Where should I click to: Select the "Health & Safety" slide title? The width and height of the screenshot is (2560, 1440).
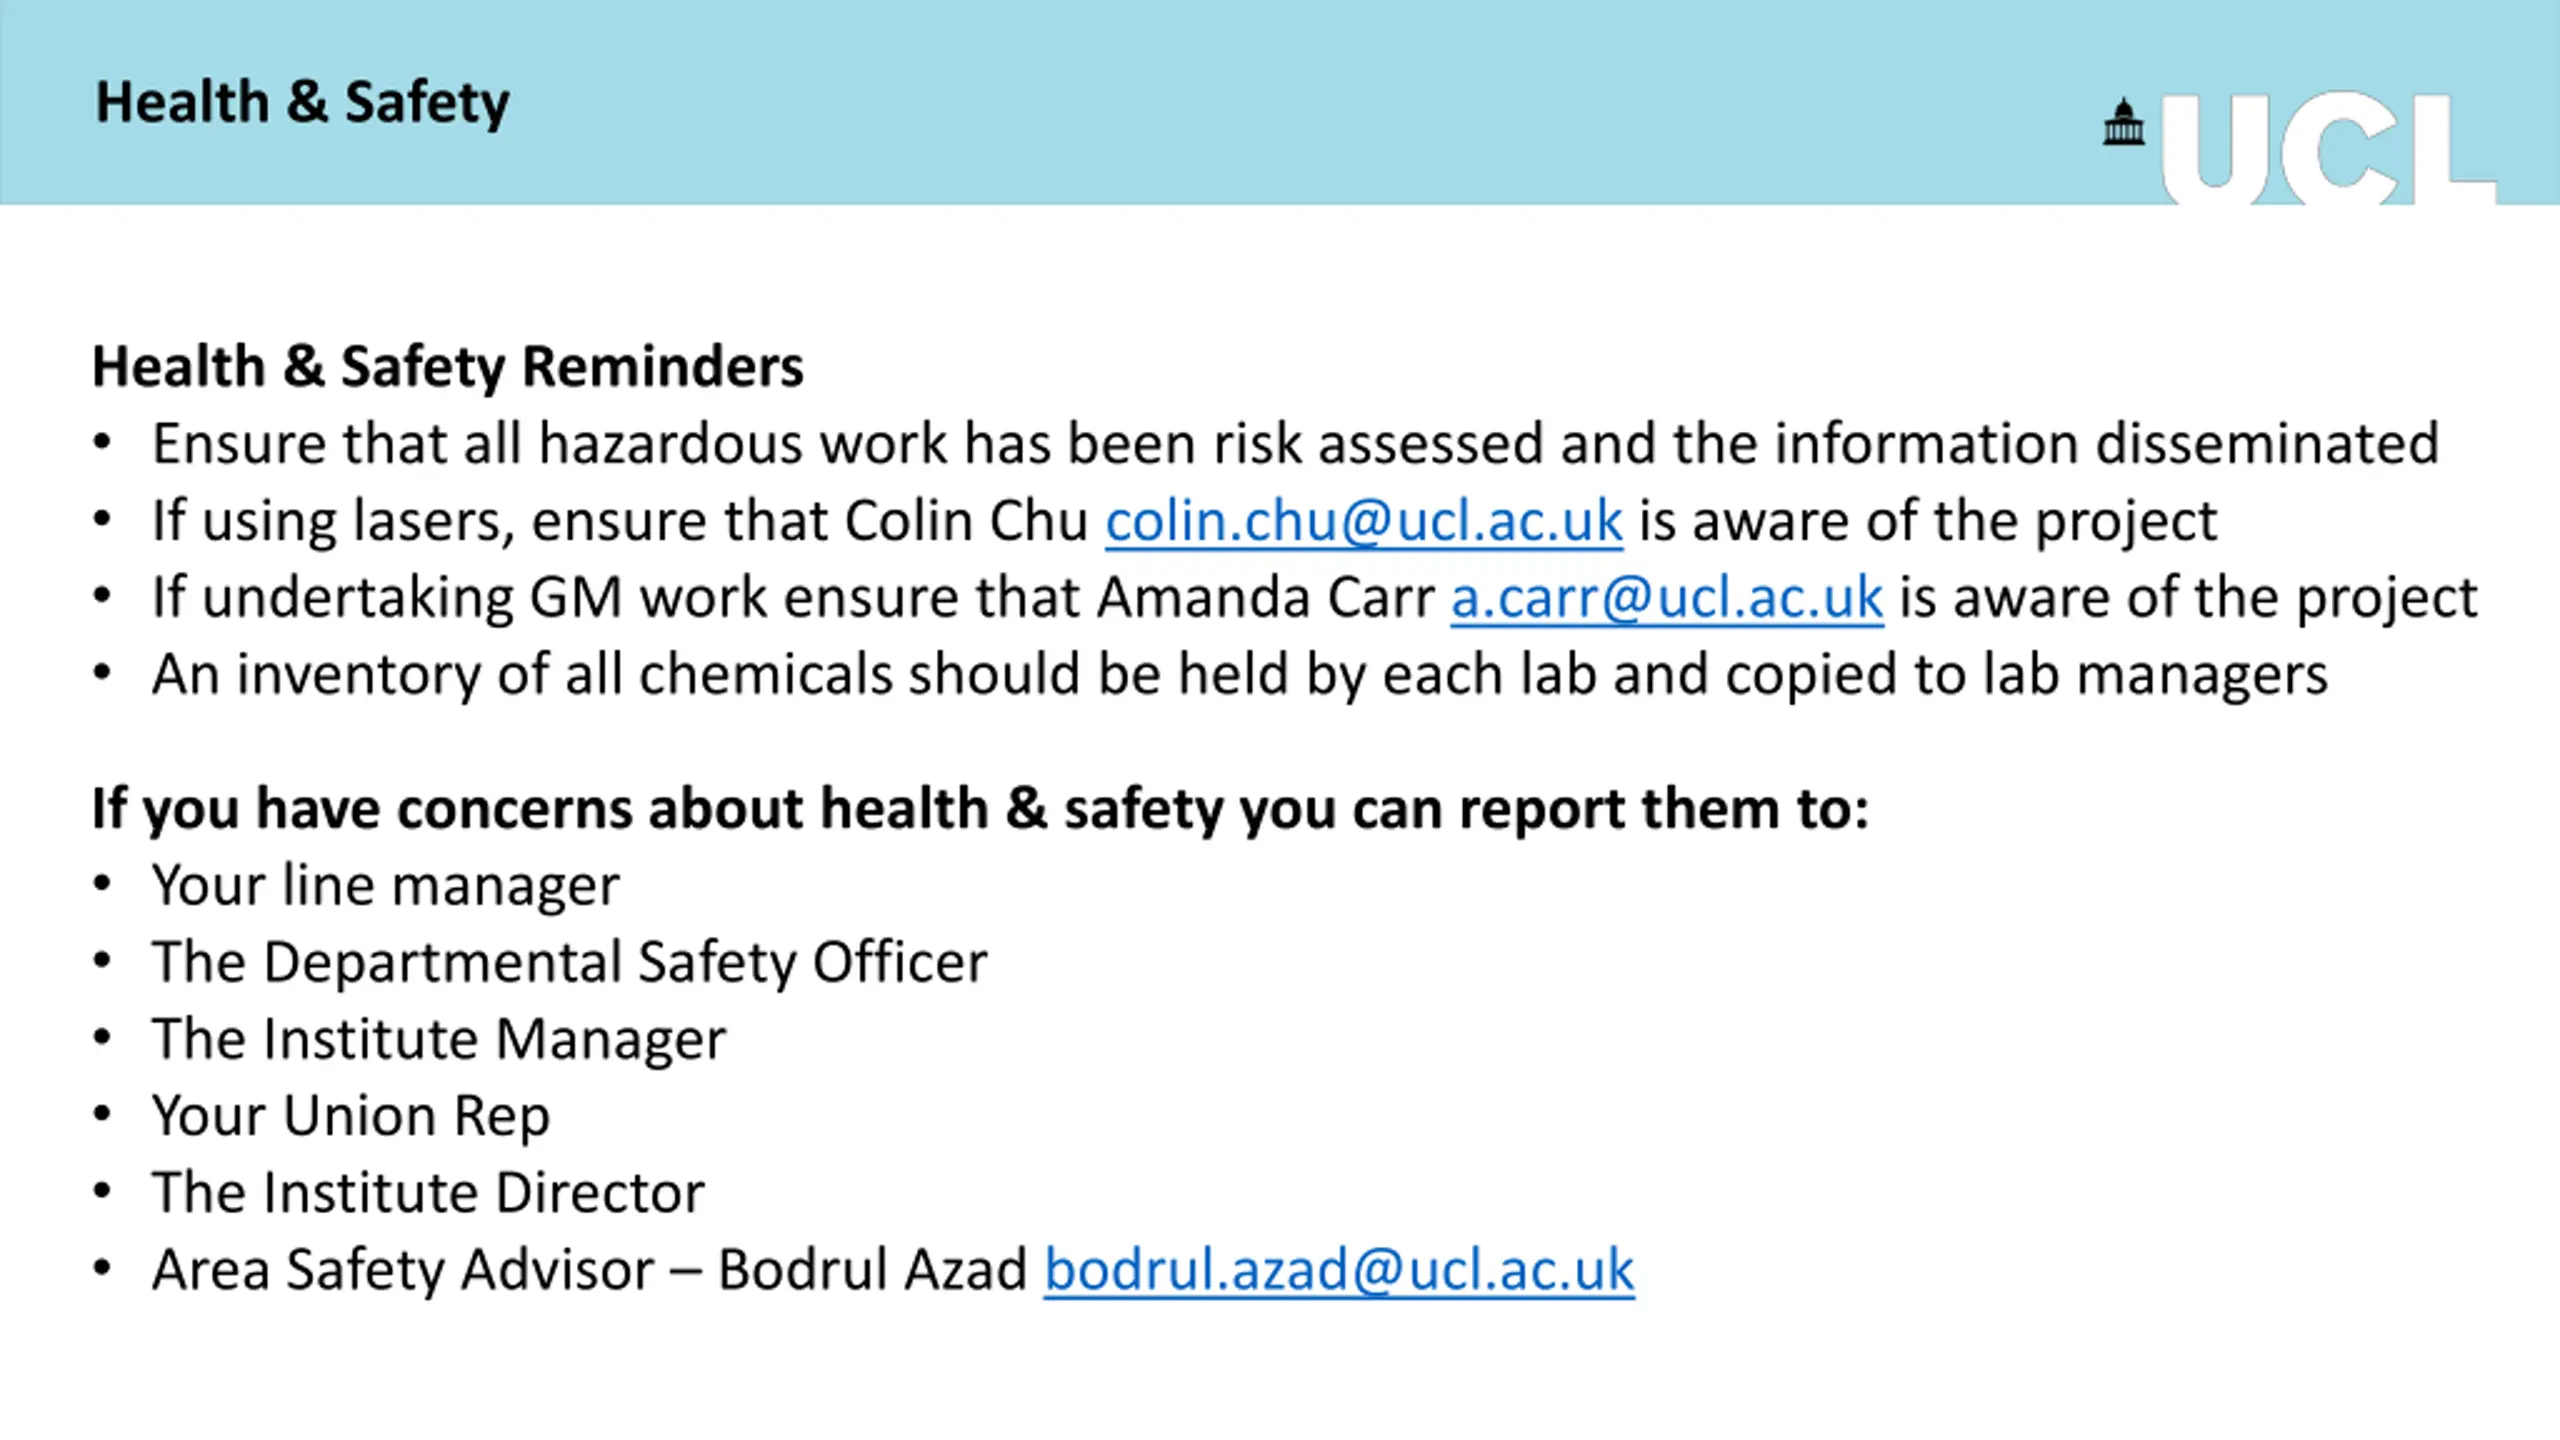302,103
